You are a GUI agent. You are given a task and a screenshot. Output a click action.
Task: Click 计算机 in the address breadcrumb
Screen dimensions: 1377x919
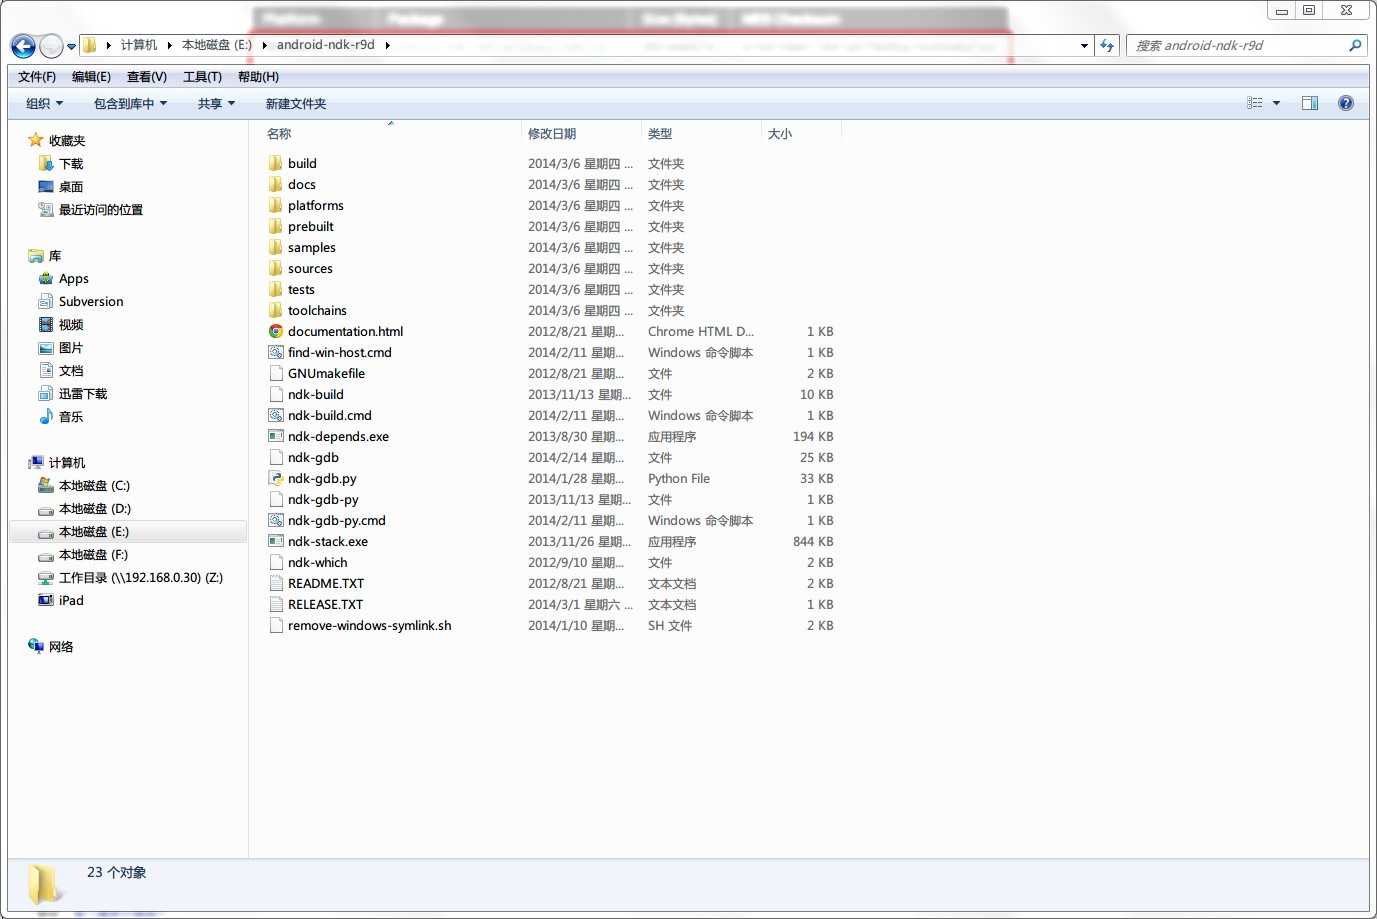click(139, 45)
